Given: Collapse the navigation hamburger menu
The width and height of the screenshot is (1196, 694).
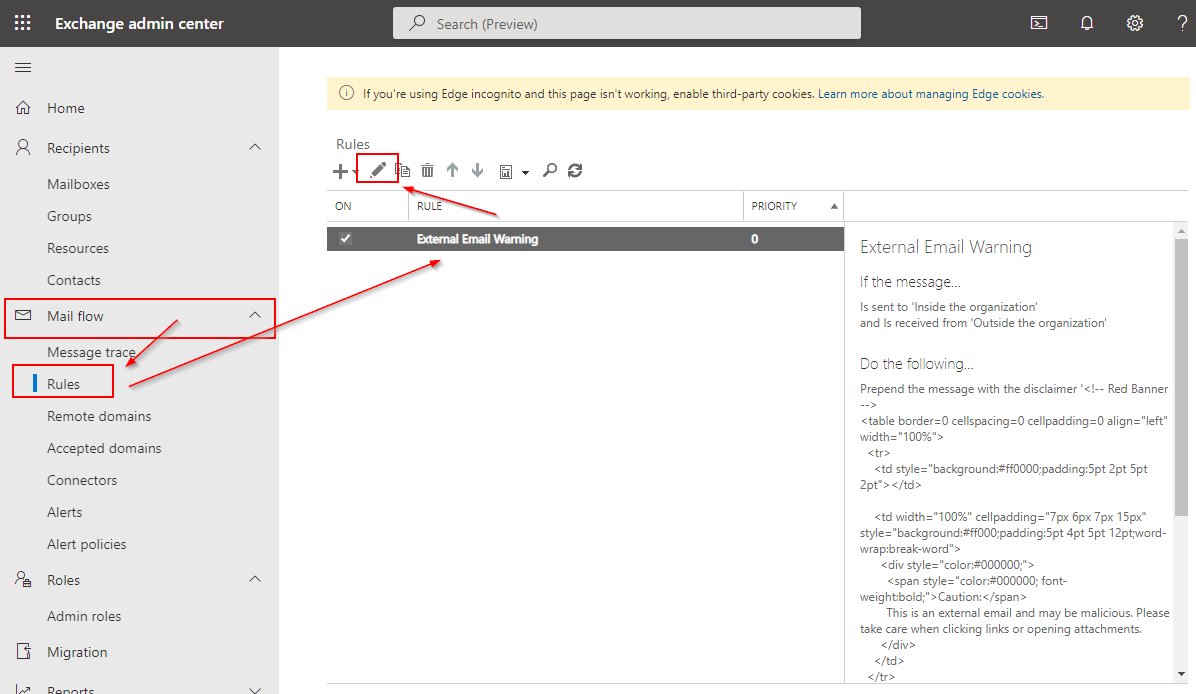Looking at the screenshot, I should click(x=23, y=68).
